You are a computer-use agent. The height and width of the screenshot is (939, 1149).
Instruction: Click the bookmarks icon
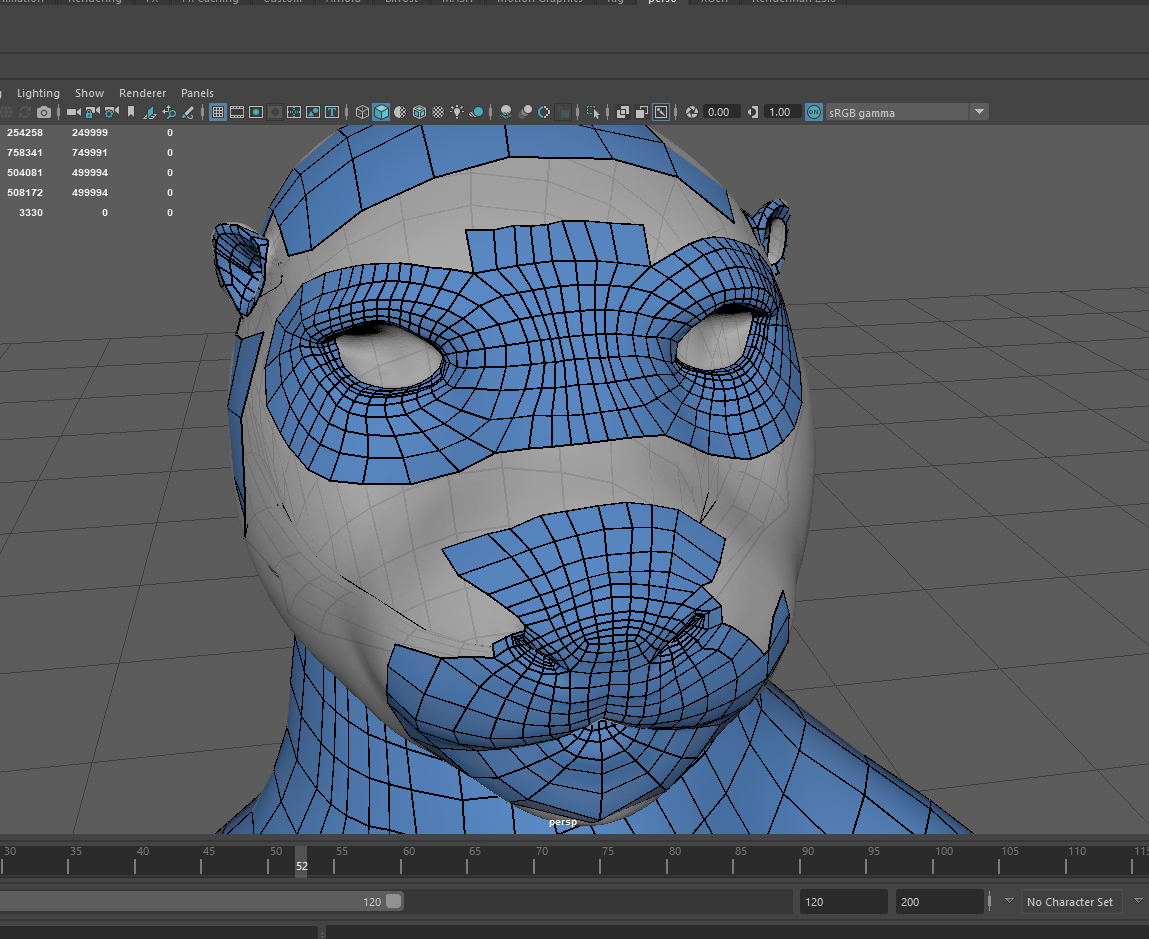130,113
